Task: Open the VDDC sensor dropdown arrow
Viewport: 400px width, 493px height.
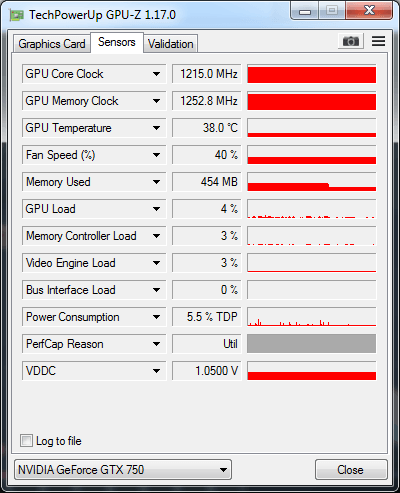Action: [x=156, y=371]
